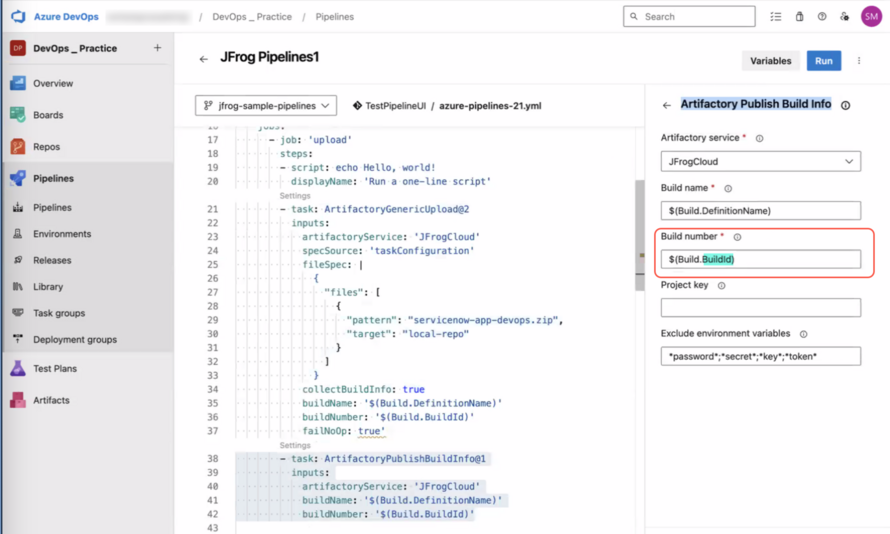Click the TestPipelineUI repository path
The image size is (890, 534).
(395, 106)
